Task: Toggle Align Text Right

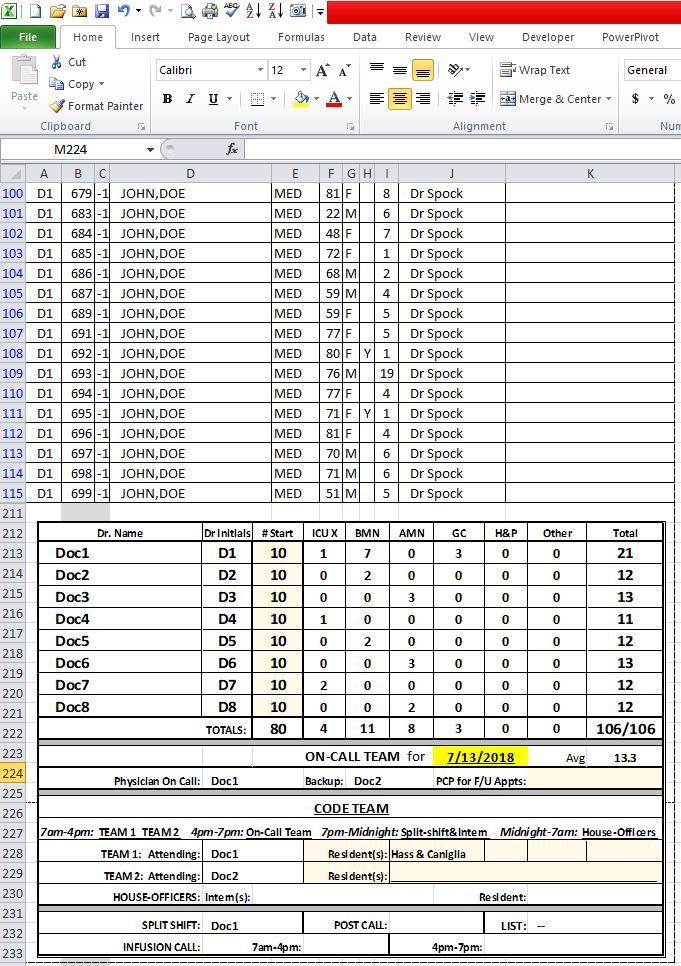Action: click(423, 99)
